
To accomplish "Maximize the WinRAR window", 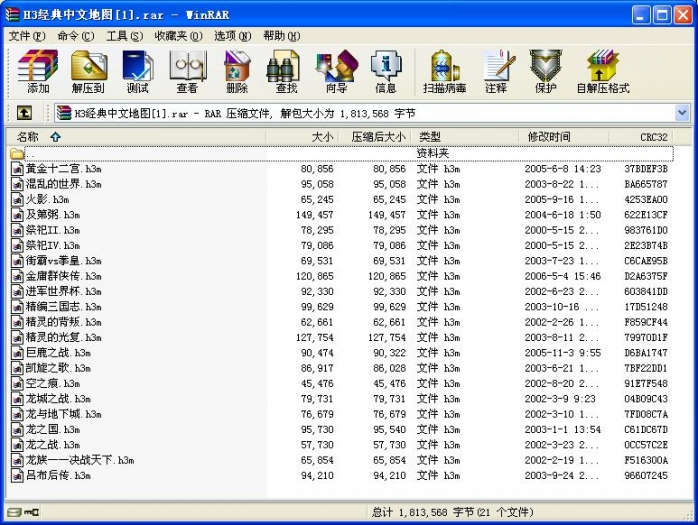I will tap(661, 15).
